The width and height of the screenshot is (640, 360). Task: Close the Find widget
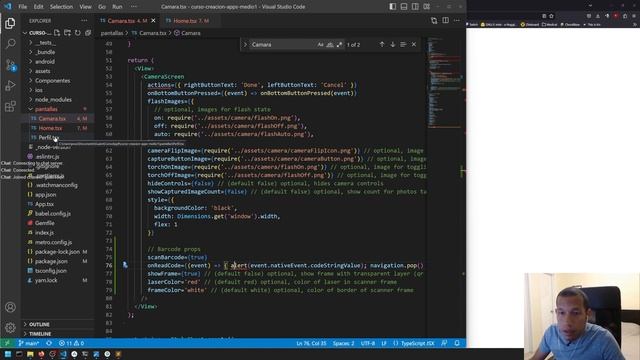pyautogui.click(x=414, y=44)
